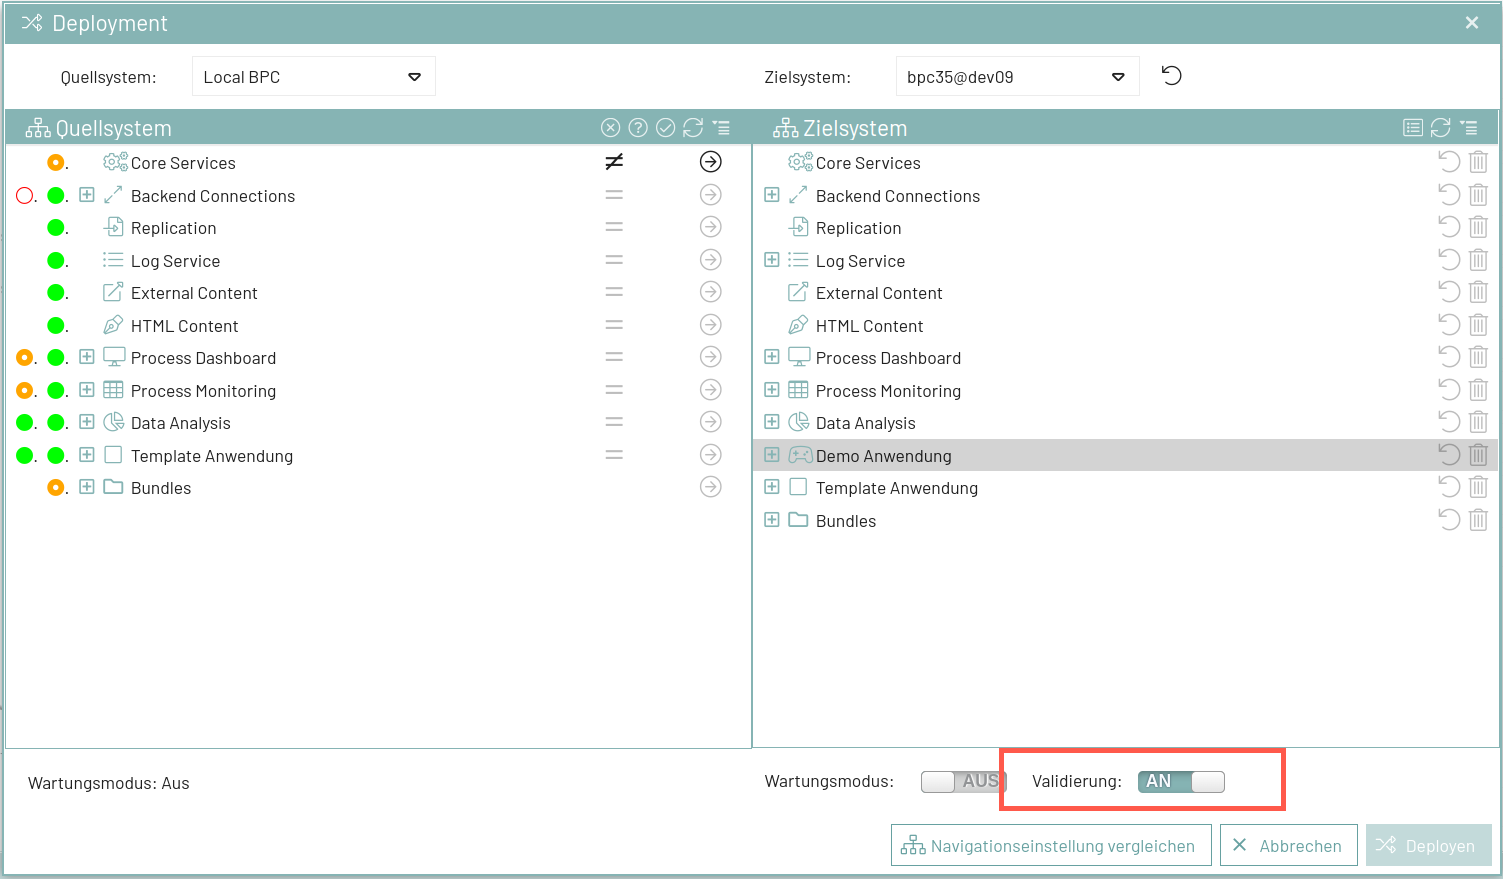Click the deploy arrow for Backend Connections
Image resolution: width=1503 pixels, height=879 pixels.
click(711, 195)
